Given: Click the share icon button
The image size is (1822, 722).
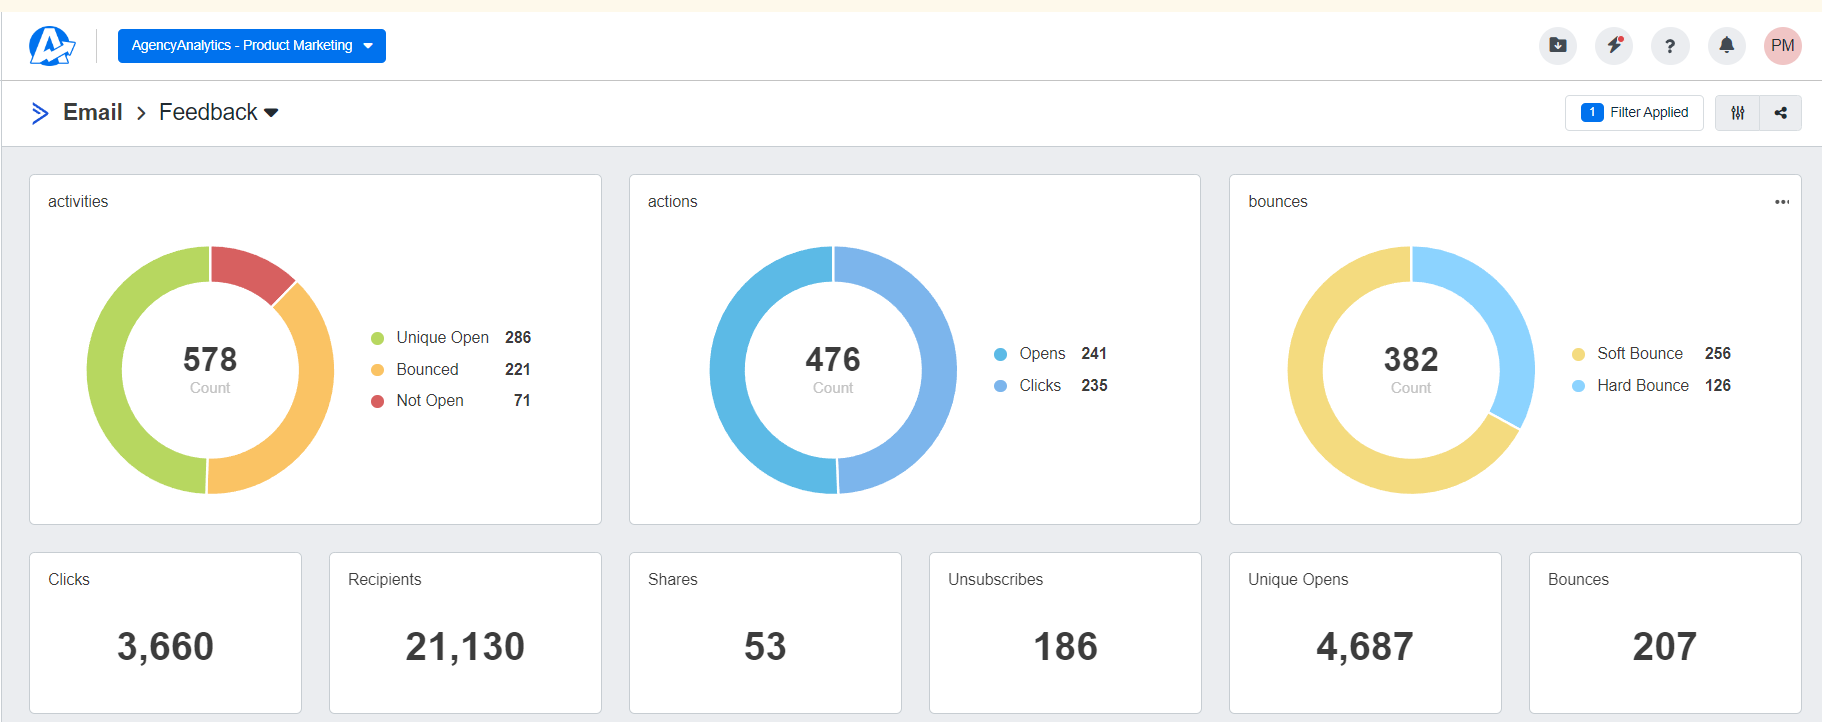Looking at the screenshot, I should (x=1780, y=113).
